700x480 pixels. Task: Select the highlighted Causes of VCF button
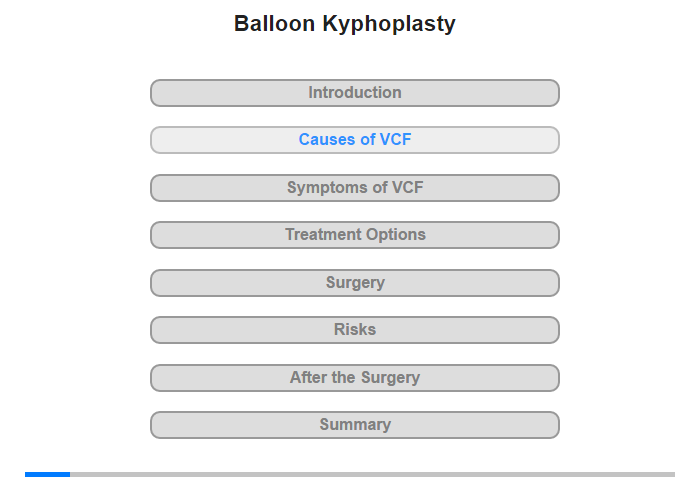(x=354, y=140)
